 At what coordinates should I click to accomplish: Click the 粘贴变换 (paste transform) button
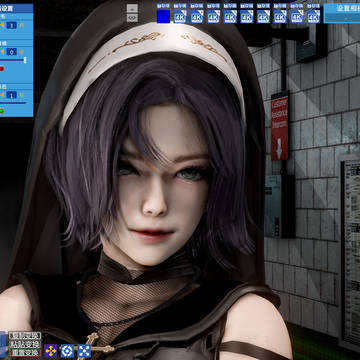click(x=25, y=344)
